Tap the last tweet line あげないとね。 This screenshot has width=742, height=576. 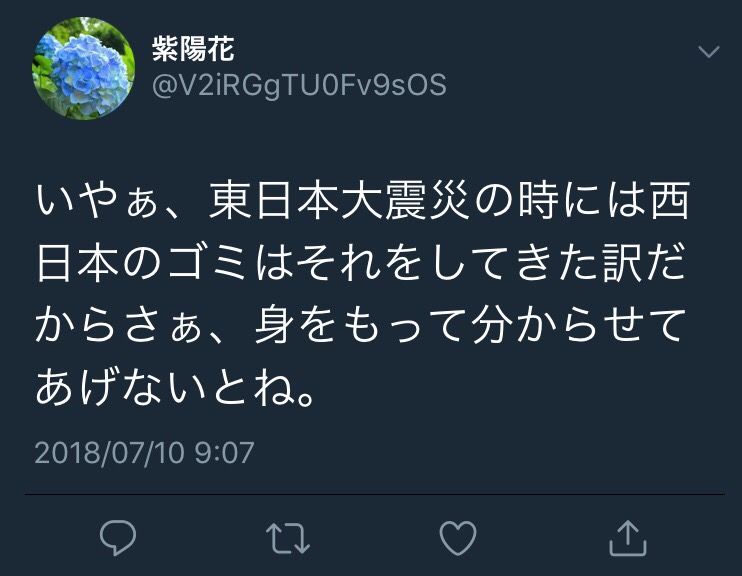(x=175, y=388)
